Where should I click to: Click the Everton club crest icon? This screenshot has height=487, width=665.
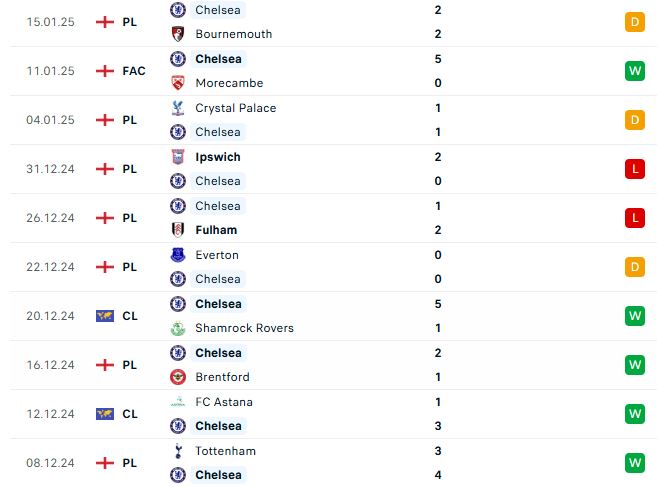tap(178, 255)
